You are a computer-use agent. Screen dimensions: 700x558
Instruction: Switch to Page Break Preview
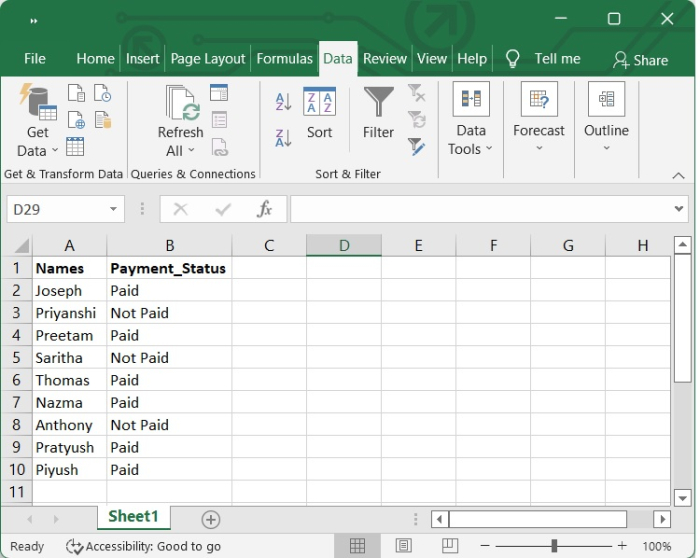click(x=450, y=546)
